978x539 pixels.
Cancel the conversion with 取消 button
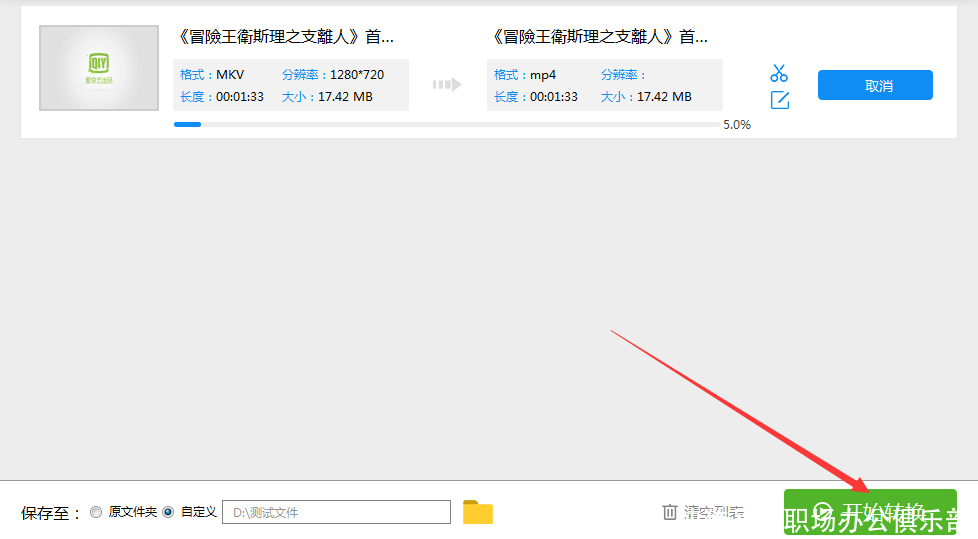[875, 85]
